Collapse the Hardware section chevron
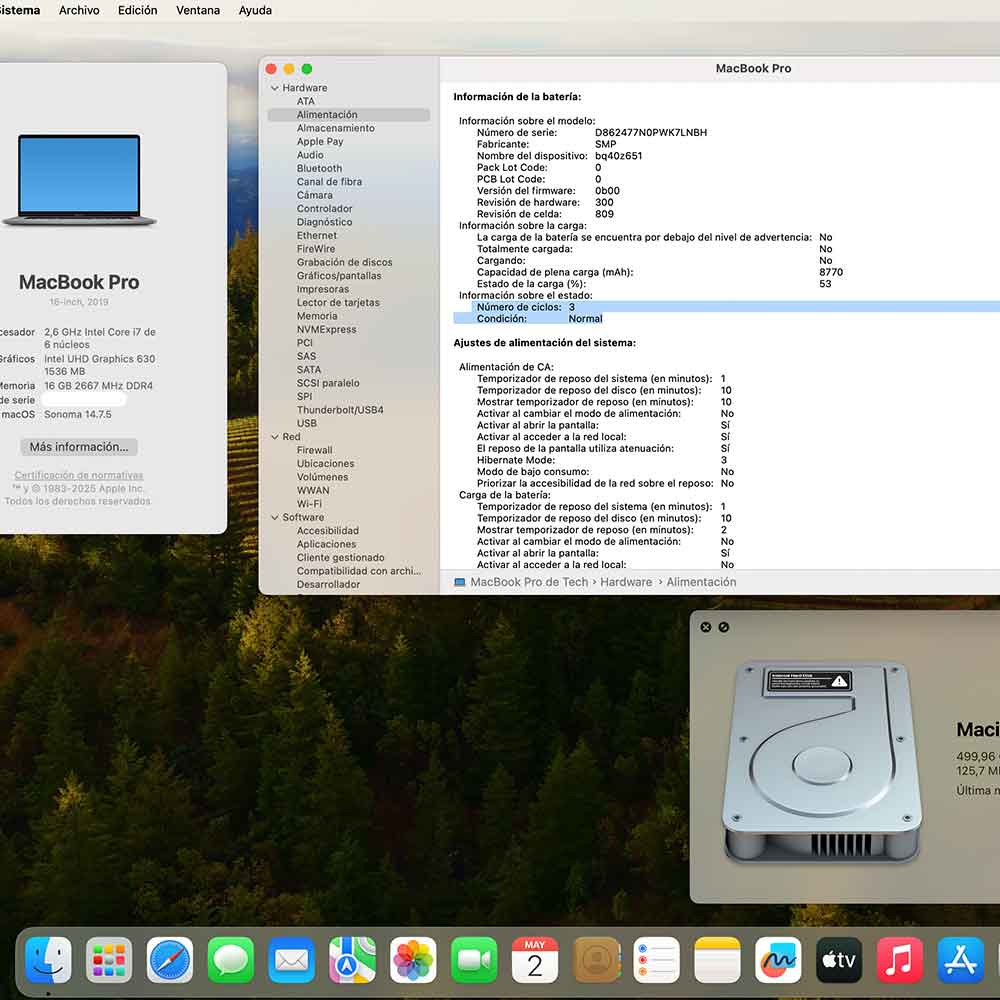Image resolution: width=1000 pixels, height=1000 pixels. [x=275, y=88]
